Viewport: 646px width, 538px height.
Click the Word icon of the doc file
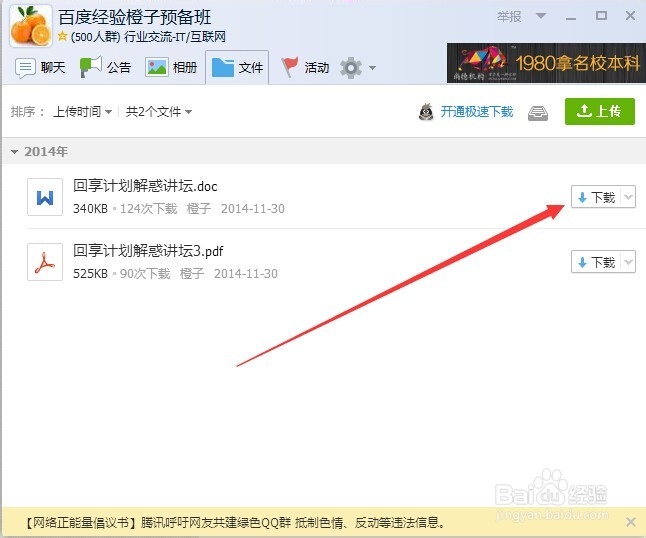pos(45,197)
